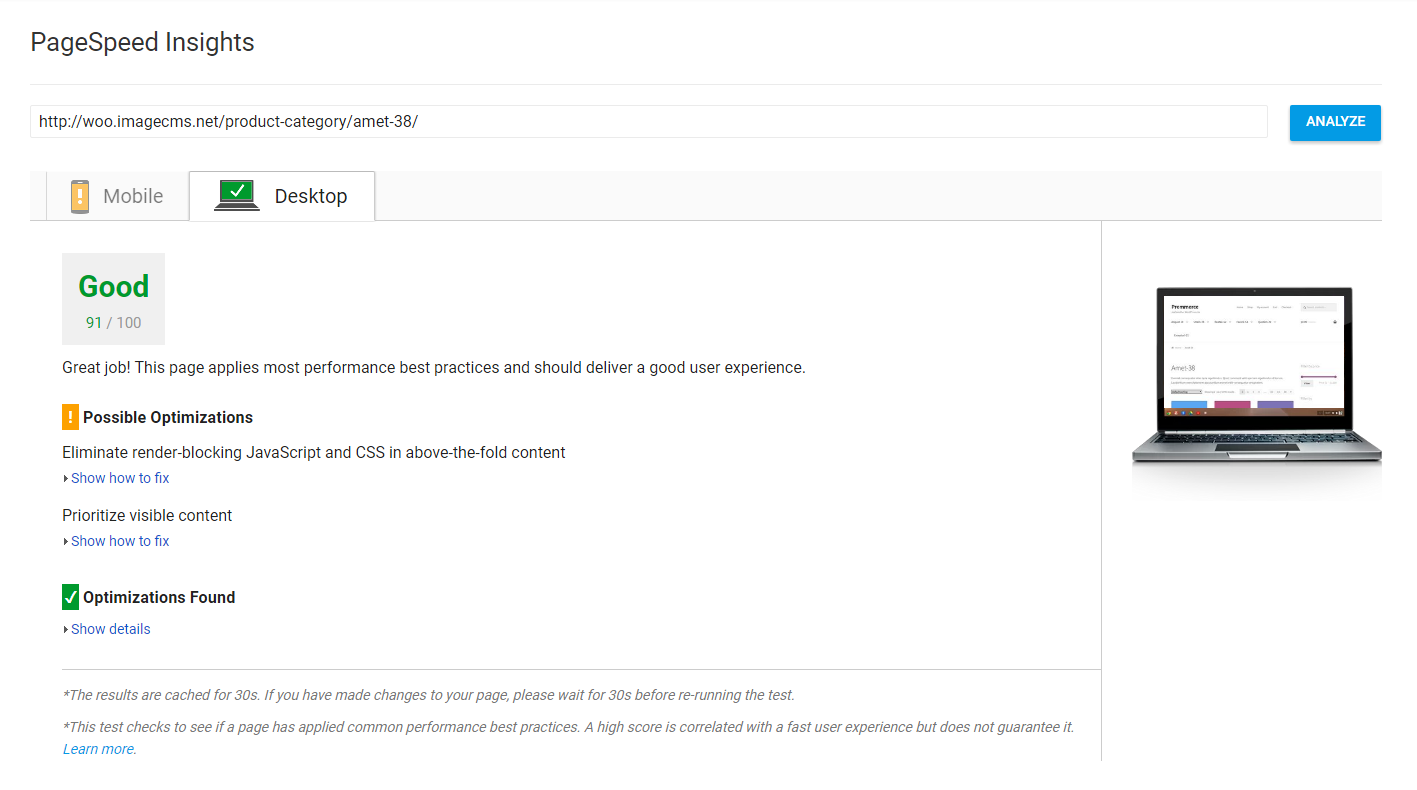This screenshot has width=1417, height=790.
Task: Select the Desktop tab label
Action: tap(311, 196)
